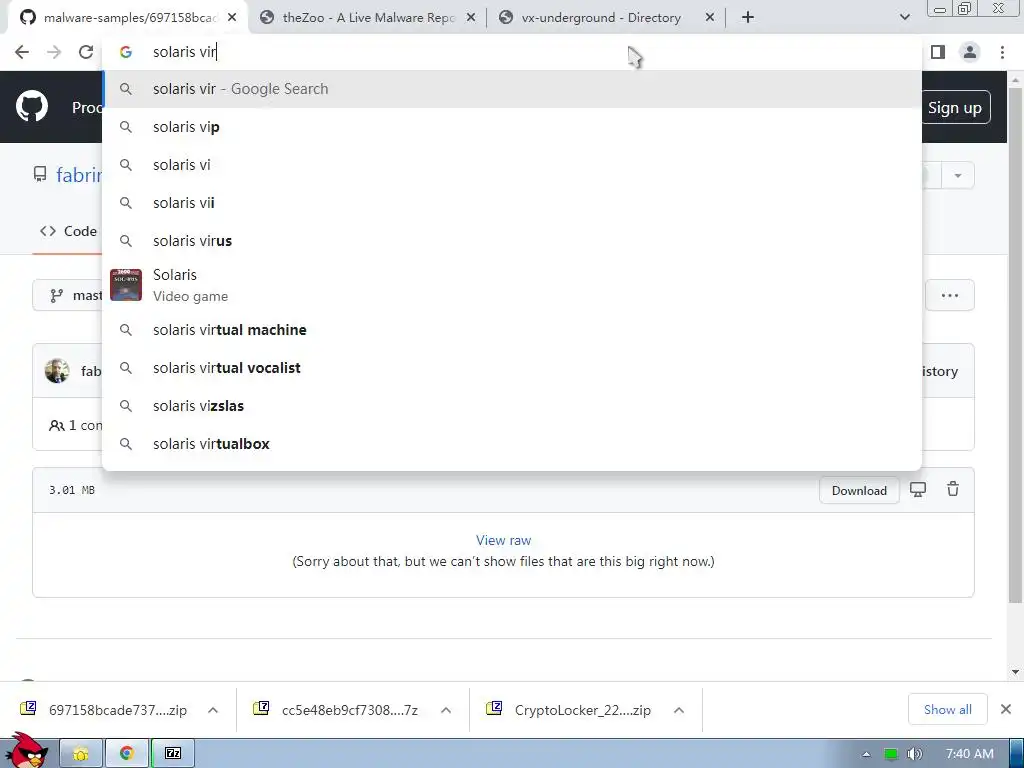Open the master branch selector
The width and height of the screenshot is (1024, 768).
tap(68, 295)
